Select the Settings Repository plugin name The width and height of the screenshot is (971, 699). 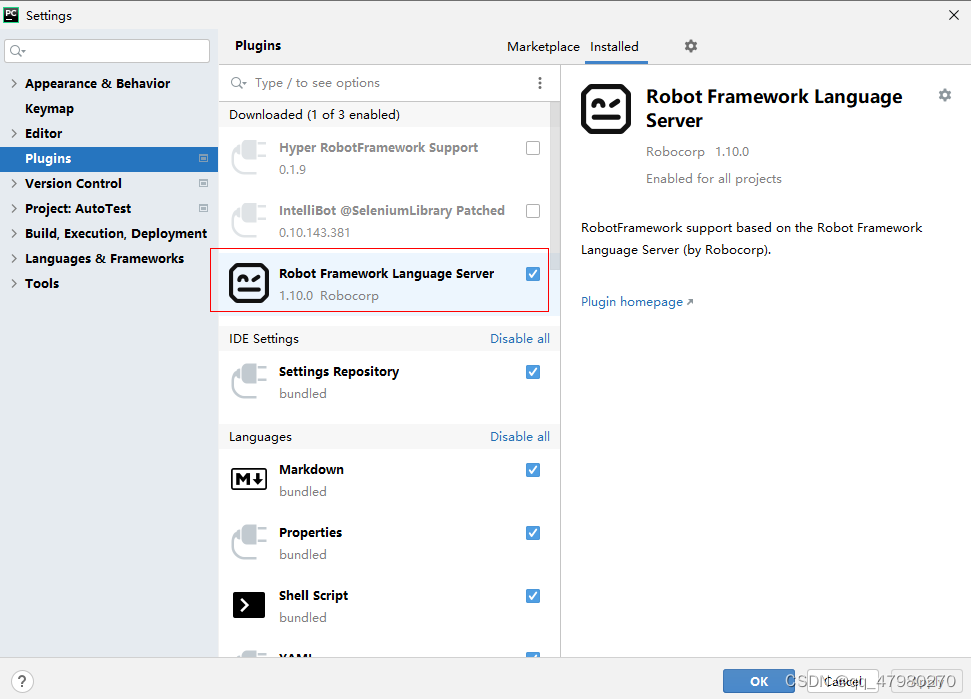pyautogui.click(x=339, y=371)
